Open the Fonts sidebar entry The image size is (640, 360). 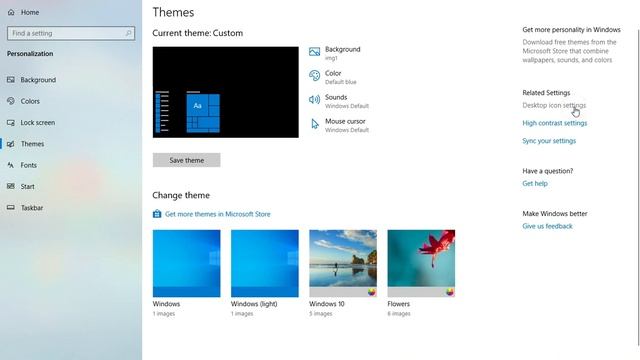tap(29, 165)
